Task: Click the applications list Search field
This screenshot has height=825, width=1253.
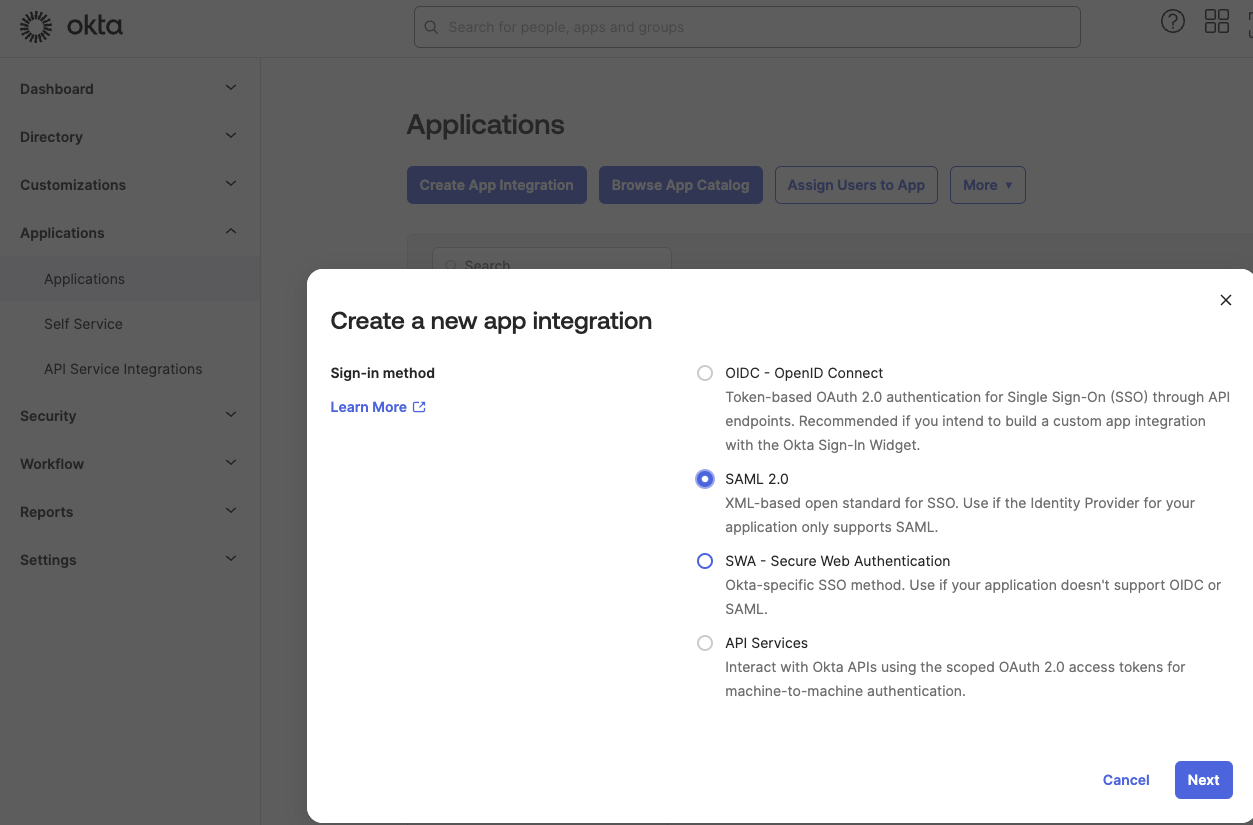Action: pos(551,259)
